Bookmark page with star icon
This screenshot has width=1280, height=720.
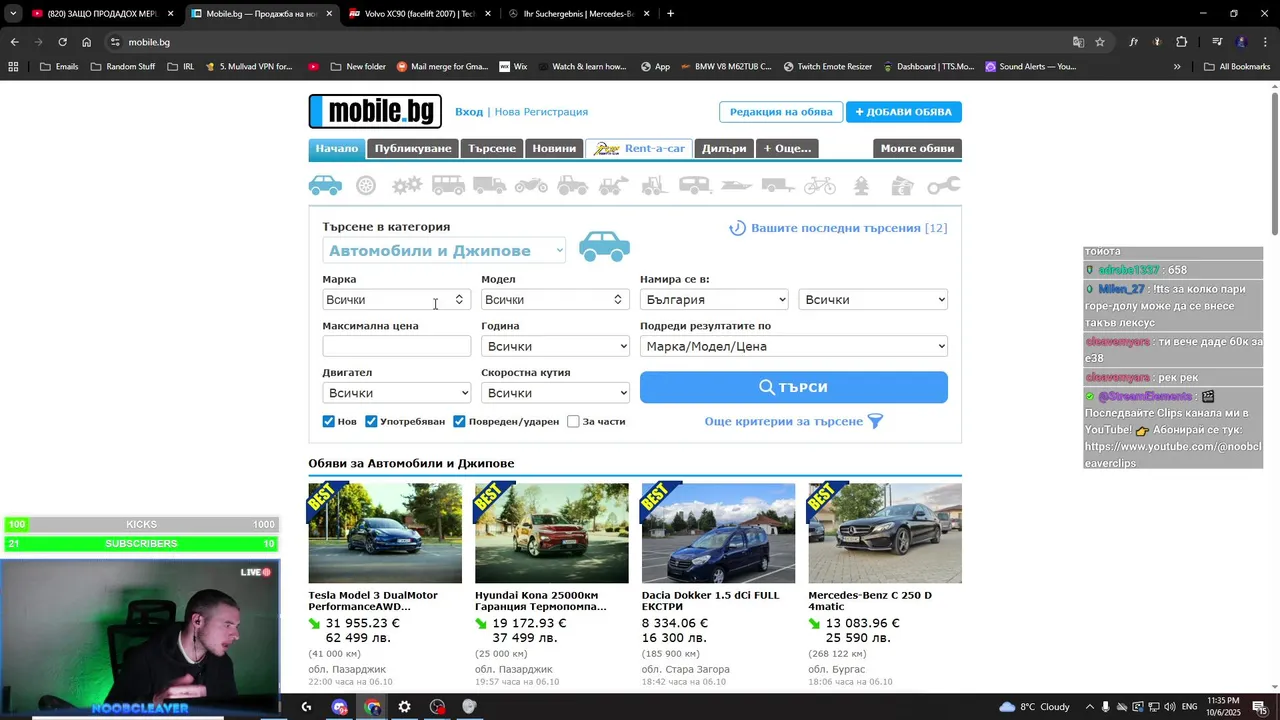click(1100, 42)
